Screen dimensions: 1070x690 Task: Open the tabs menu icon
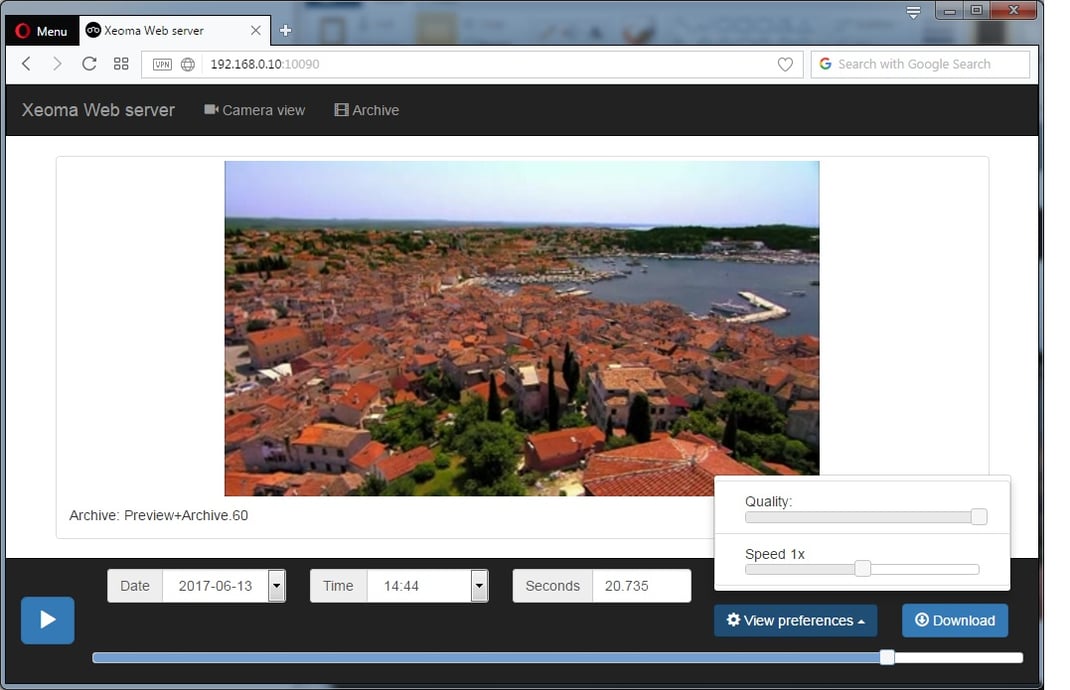click(x=913, y=12)
